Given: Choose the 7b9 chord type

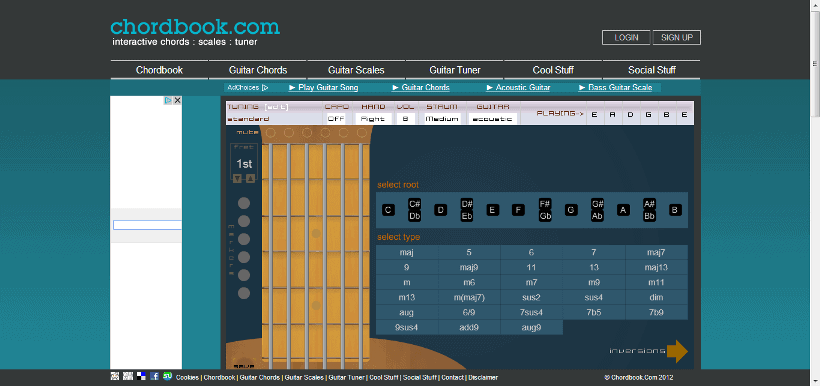Looking at the screenshot, I should (x=656, y=313).
